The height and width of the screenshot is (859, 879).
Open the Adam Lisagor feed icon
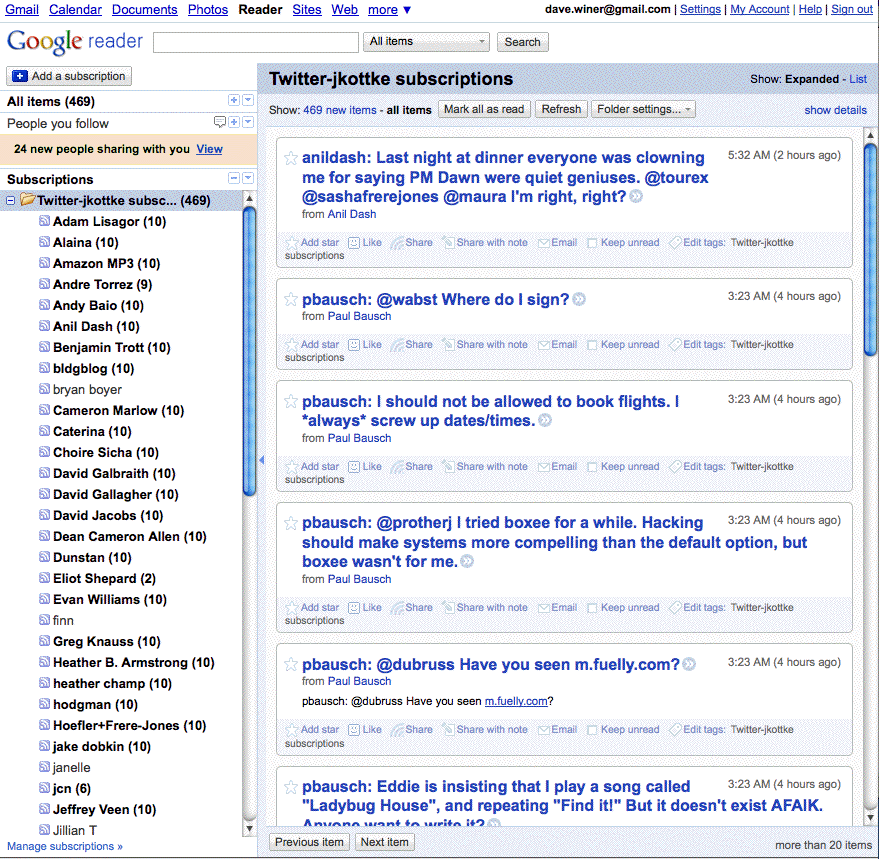click(44, 222)
